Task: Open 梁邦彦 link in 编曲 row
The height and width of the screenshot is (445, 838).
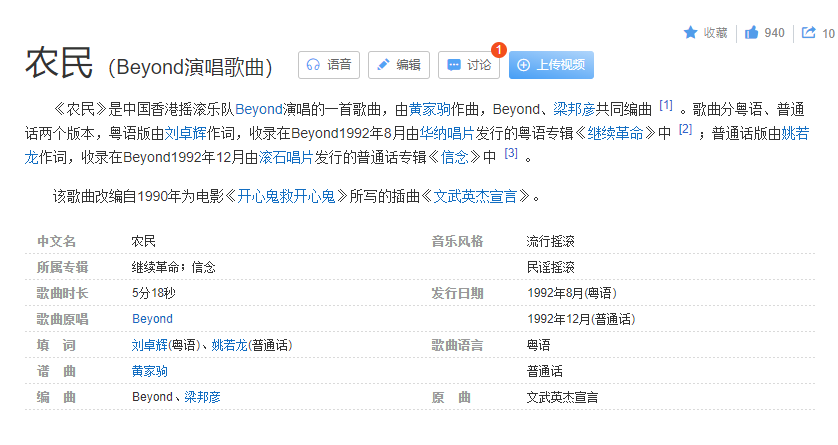Action: (x=203, y=397)
